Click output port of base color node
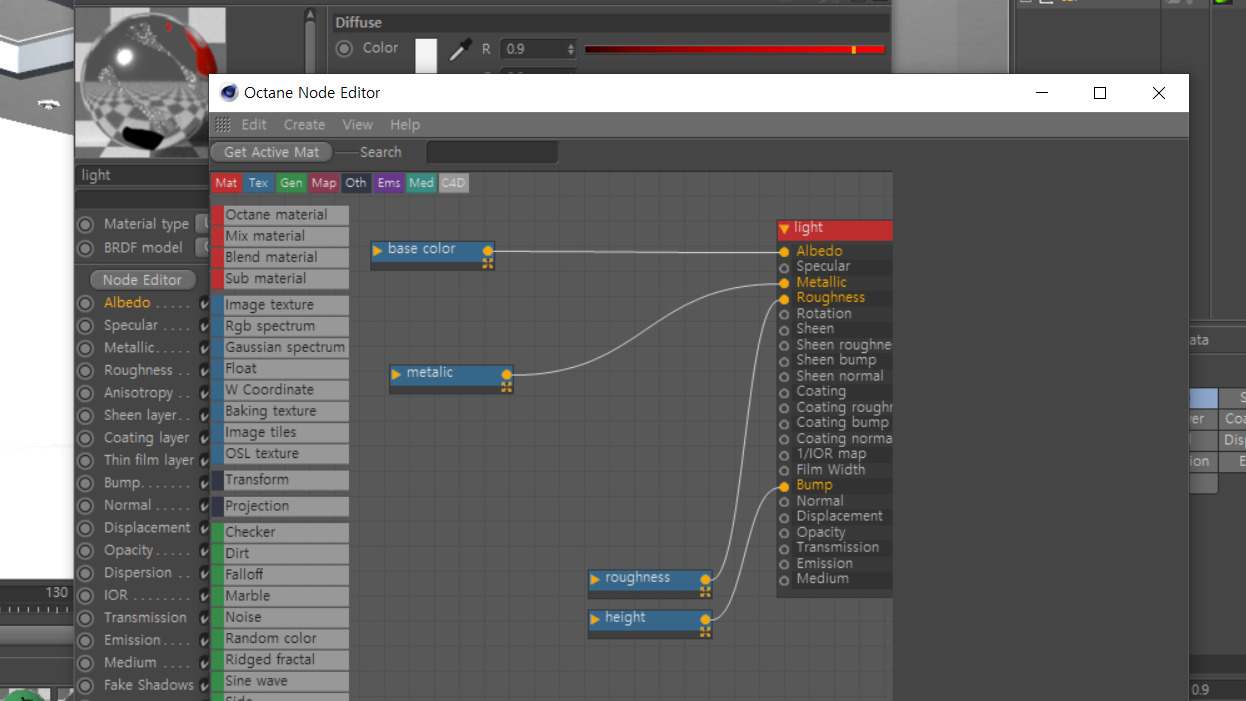 coord(488,251)
